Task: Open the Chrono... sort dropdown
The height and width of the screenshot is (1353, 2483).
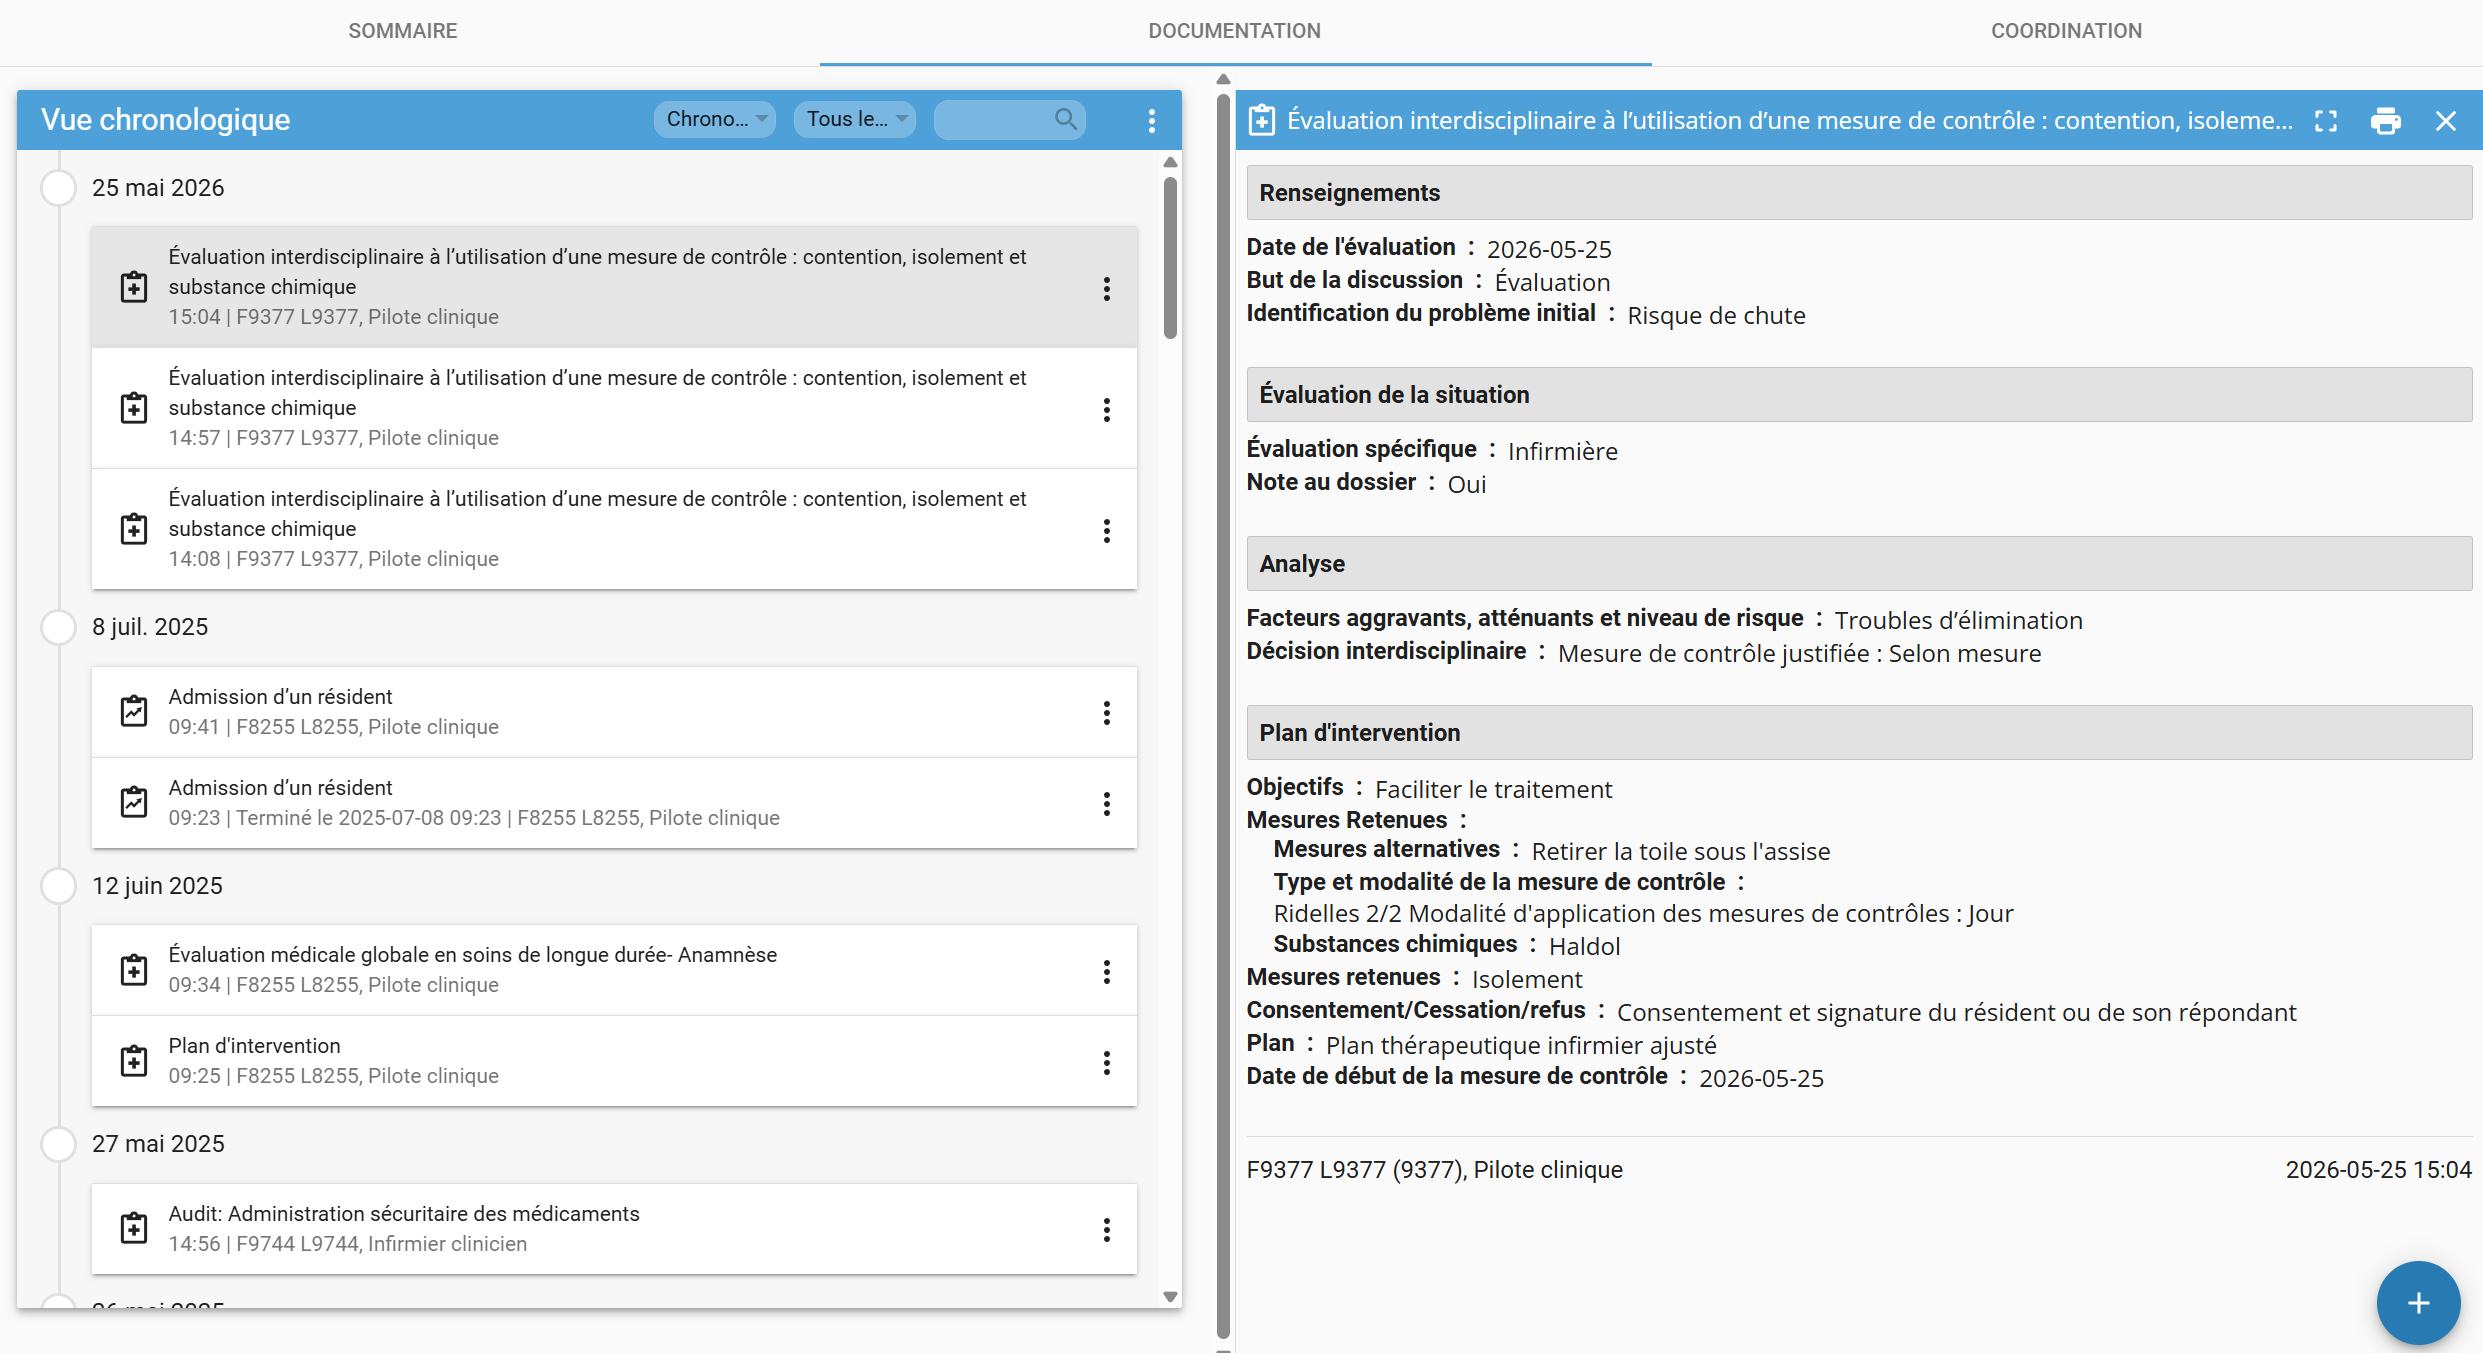Action: 714,119
